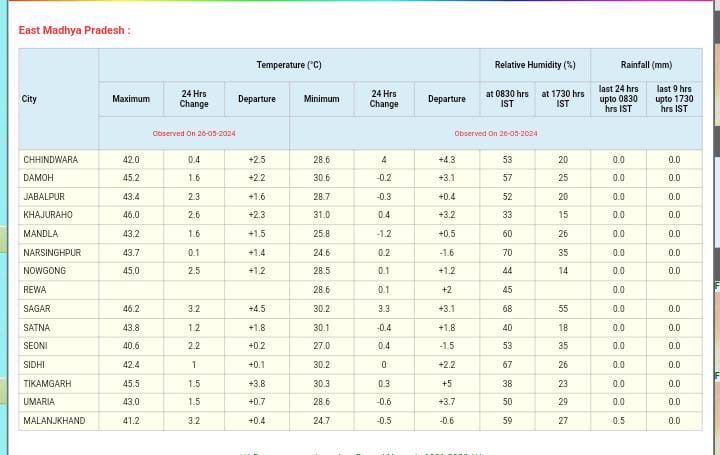Select NARSINGHPUR's 70 humidity value
Image resolution: width=720 pixels, height=455 pixels.
coord(507,253)
